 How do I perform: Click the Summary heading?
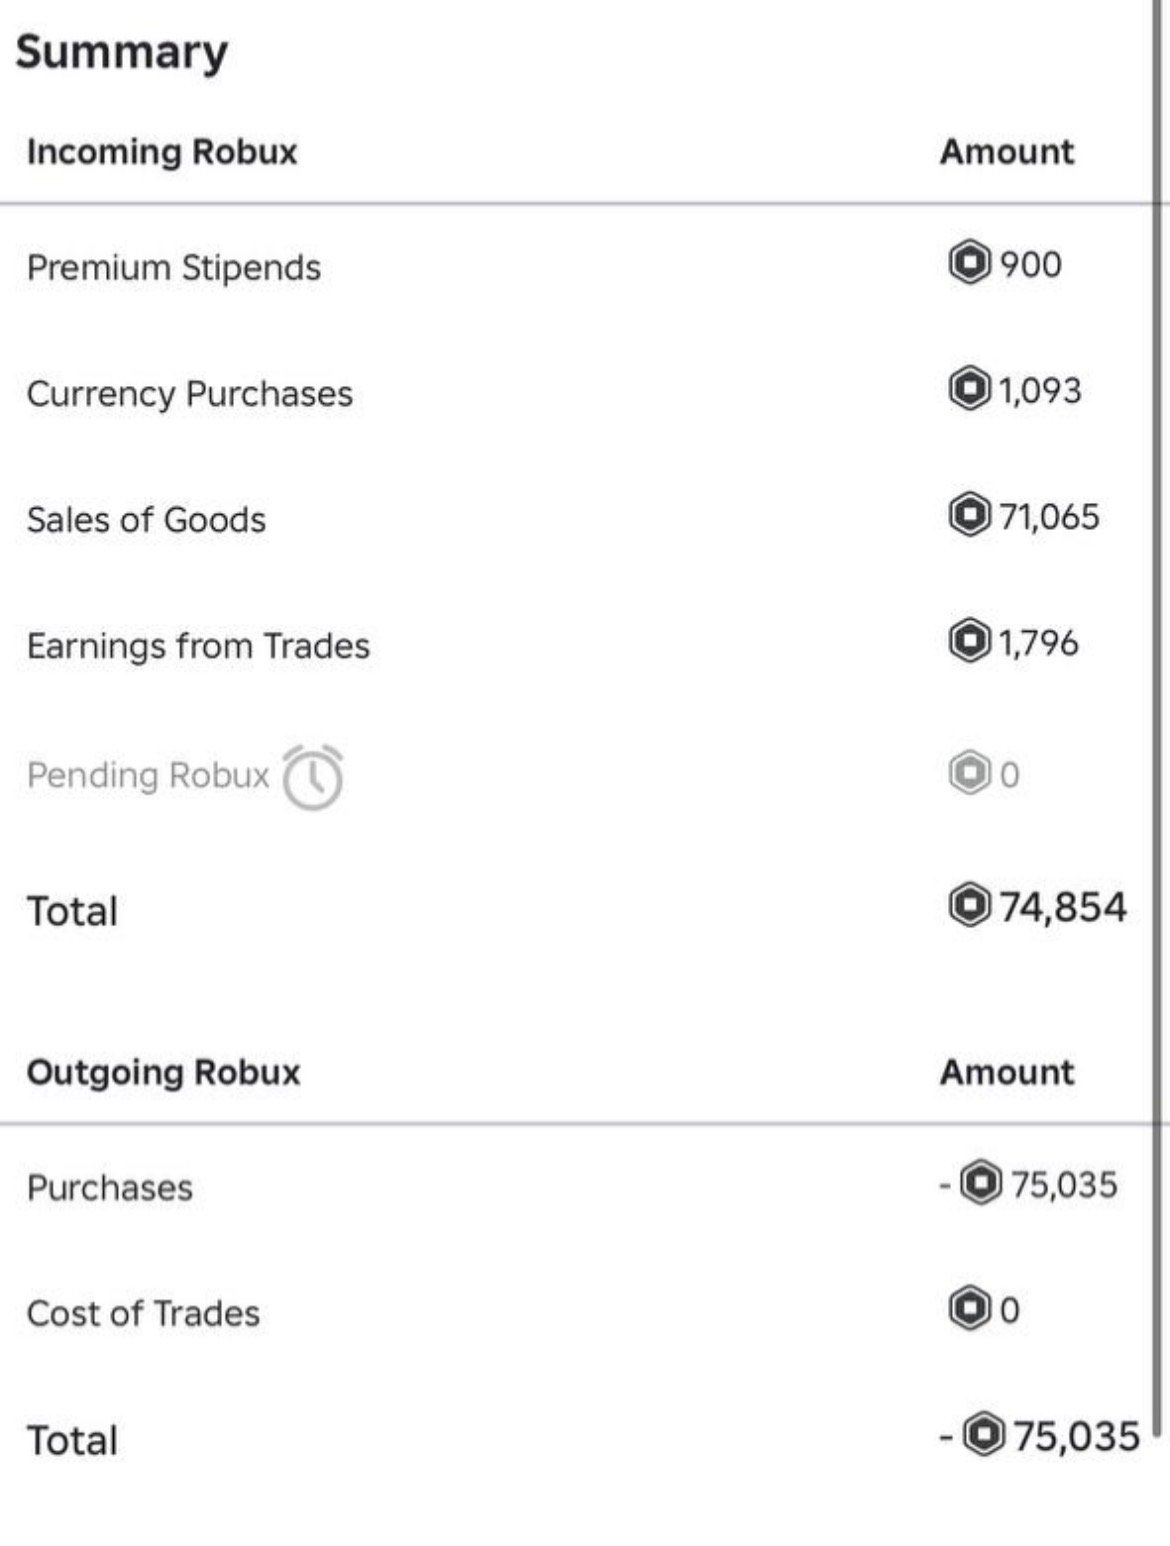click(x=121, y=52)
